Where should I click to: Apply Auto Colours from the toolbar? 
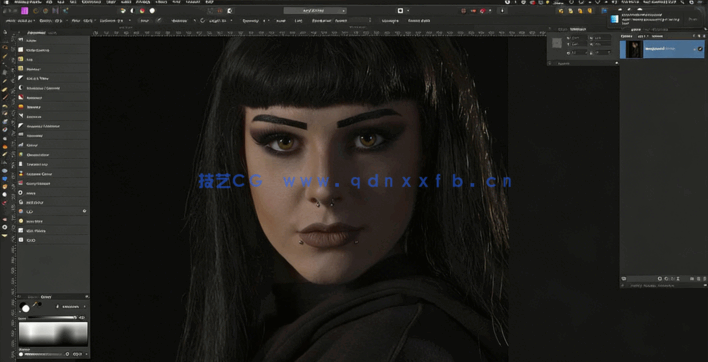142,10
